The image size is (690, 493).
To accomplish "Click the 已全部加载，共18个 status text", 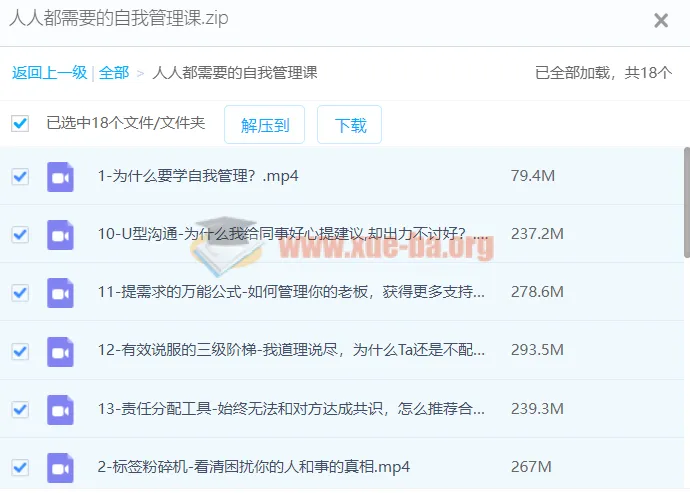I will point(603,73).
